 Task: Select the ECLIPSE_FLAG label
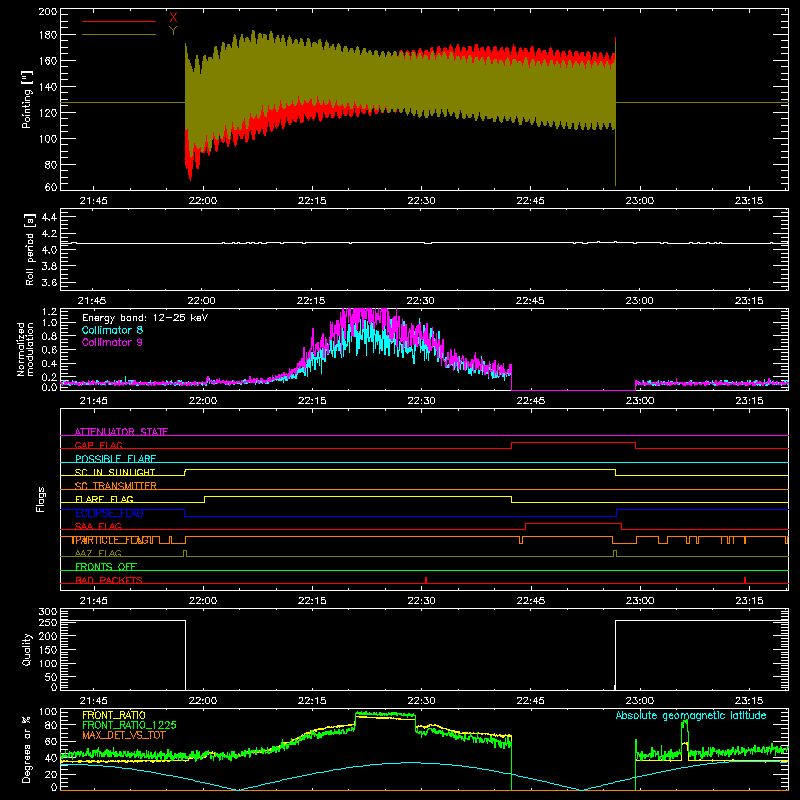tap(109, 513)
